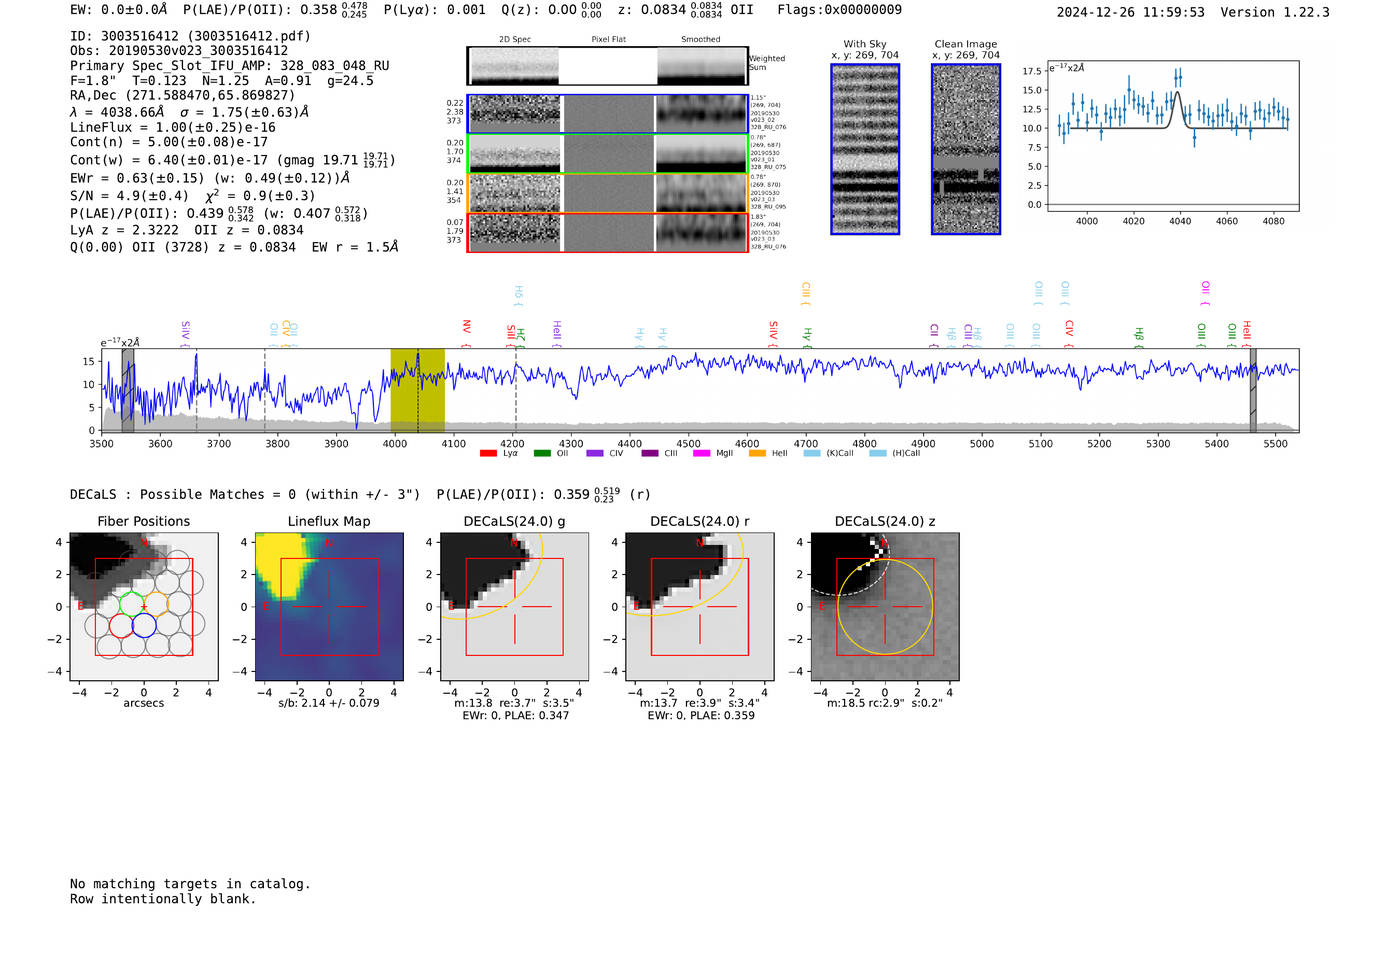Click the m:18.5 rc:2.9" s:0.2" caption

pos(885,703)
